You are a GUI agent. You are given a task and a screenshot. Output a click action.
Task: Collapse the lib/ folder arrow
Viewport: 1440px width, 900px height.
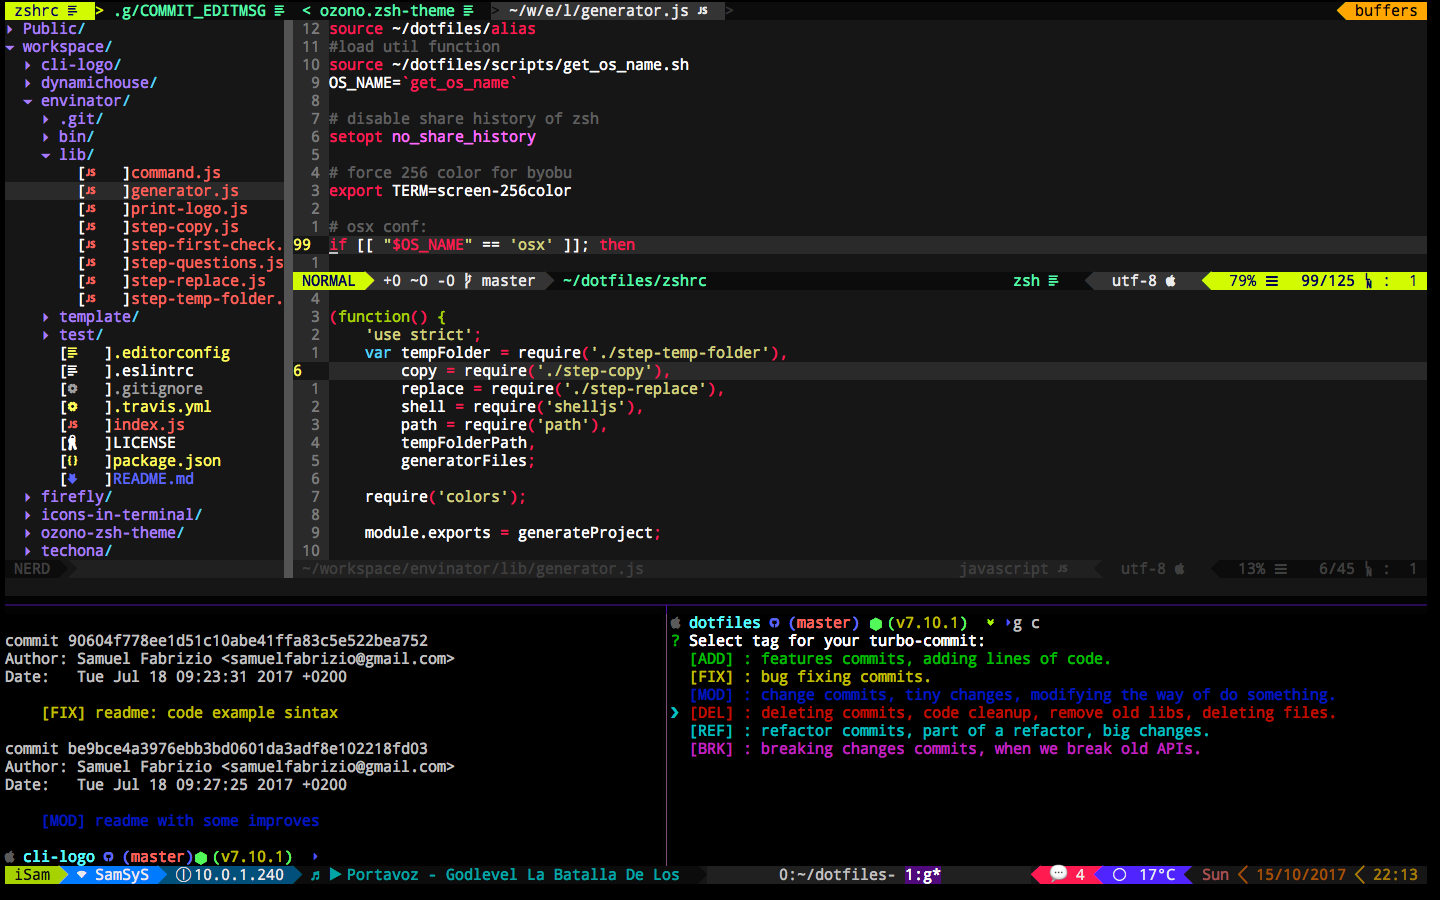click(x=46, y=155)
